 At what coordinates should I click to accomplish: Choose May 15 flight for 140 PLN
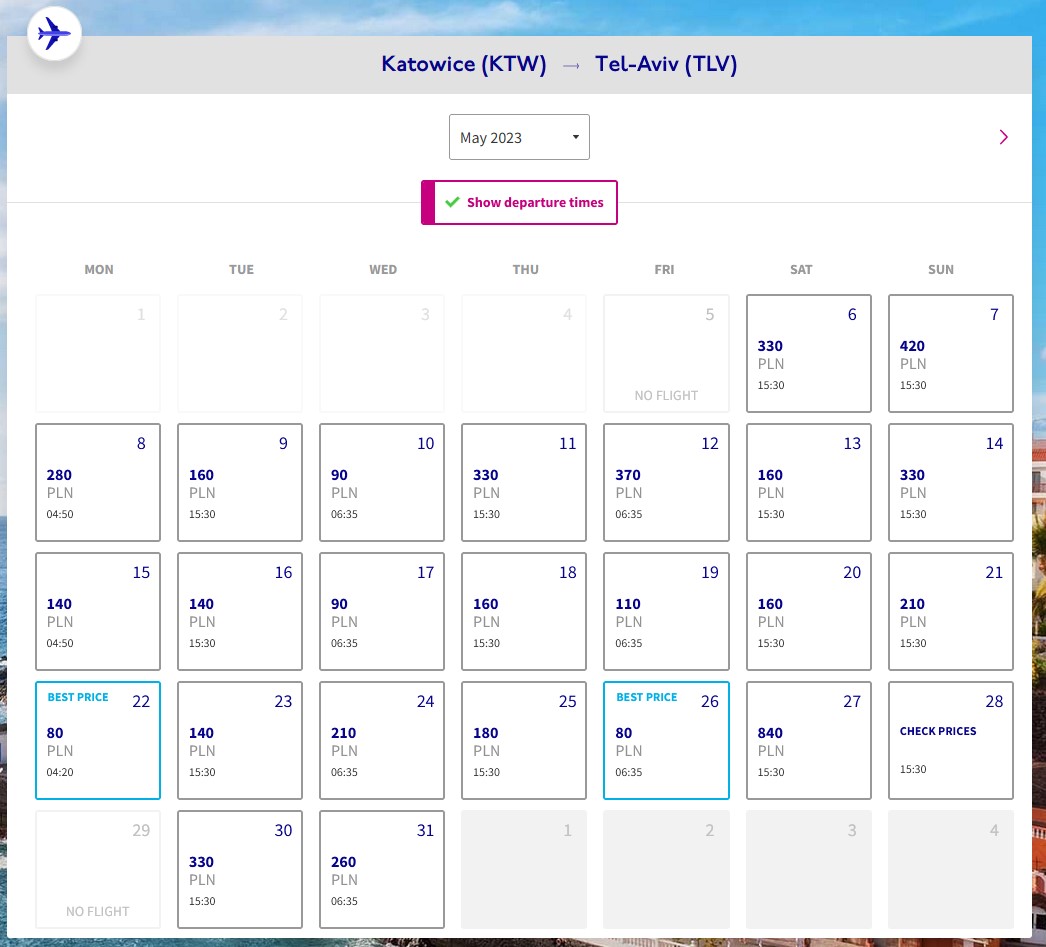98,612
